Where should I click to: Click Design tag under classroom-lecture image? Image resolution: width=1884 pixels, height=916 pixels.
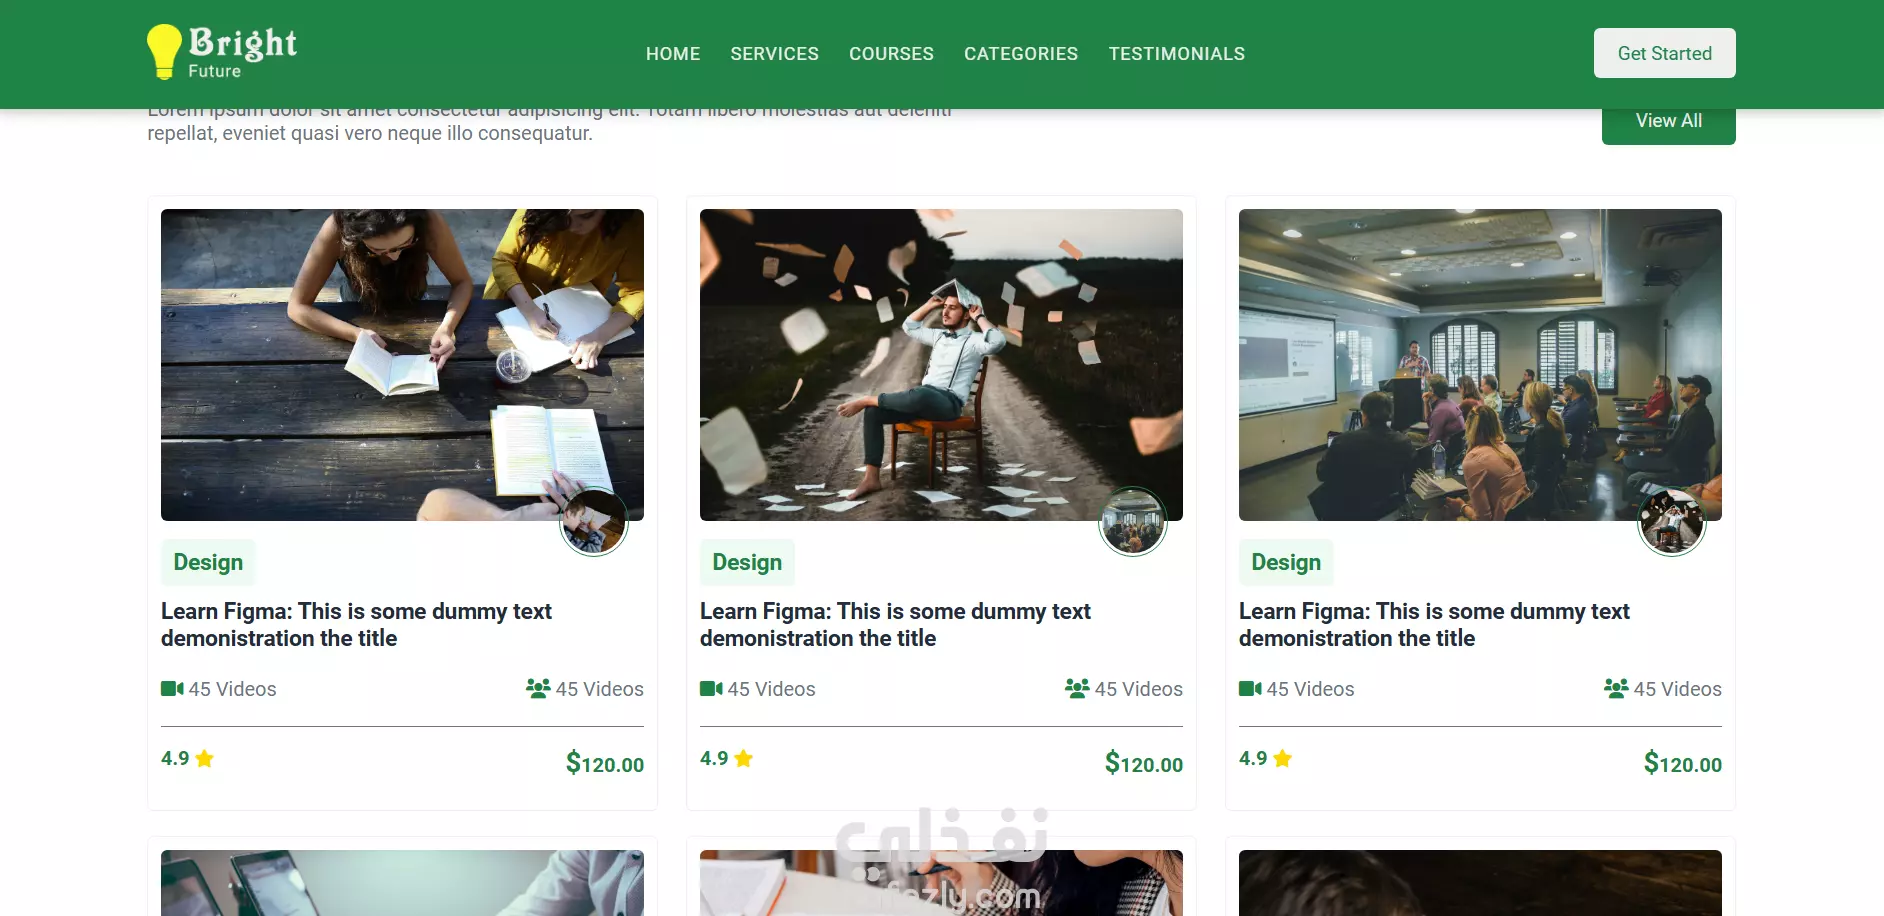pos(1286,562)
